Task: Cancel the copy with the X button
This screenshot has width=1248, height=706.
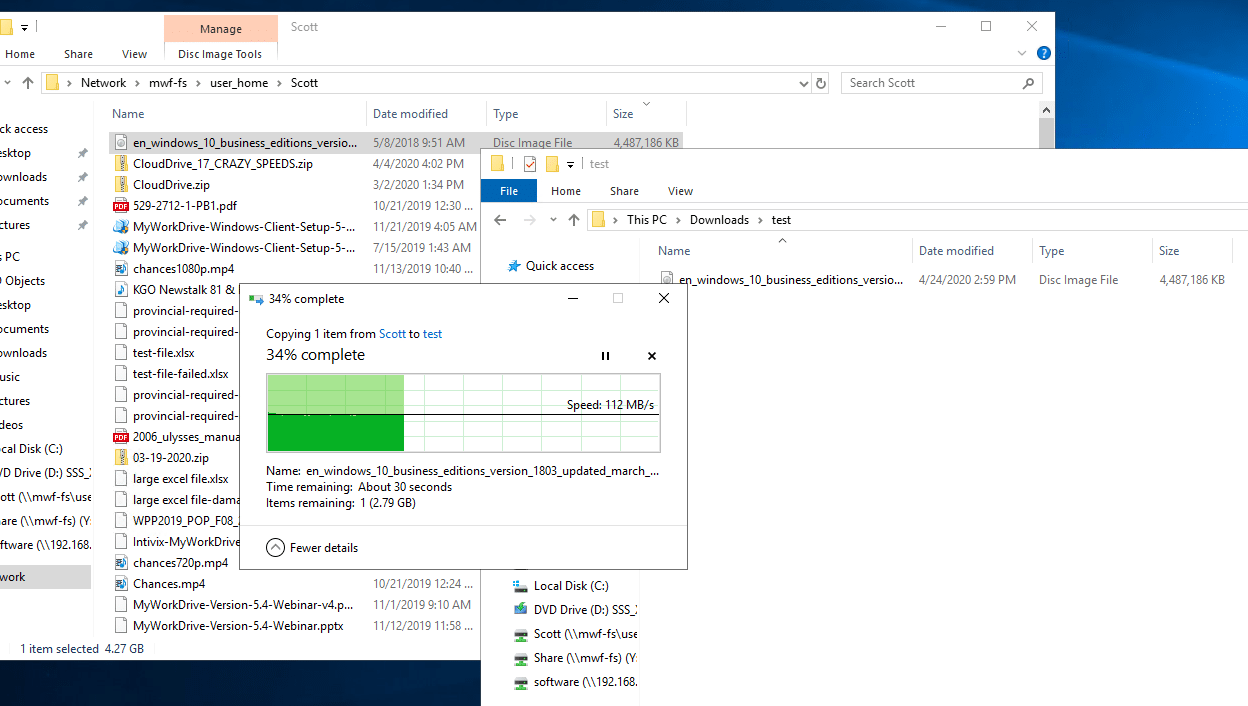Action: pos(652,356)
